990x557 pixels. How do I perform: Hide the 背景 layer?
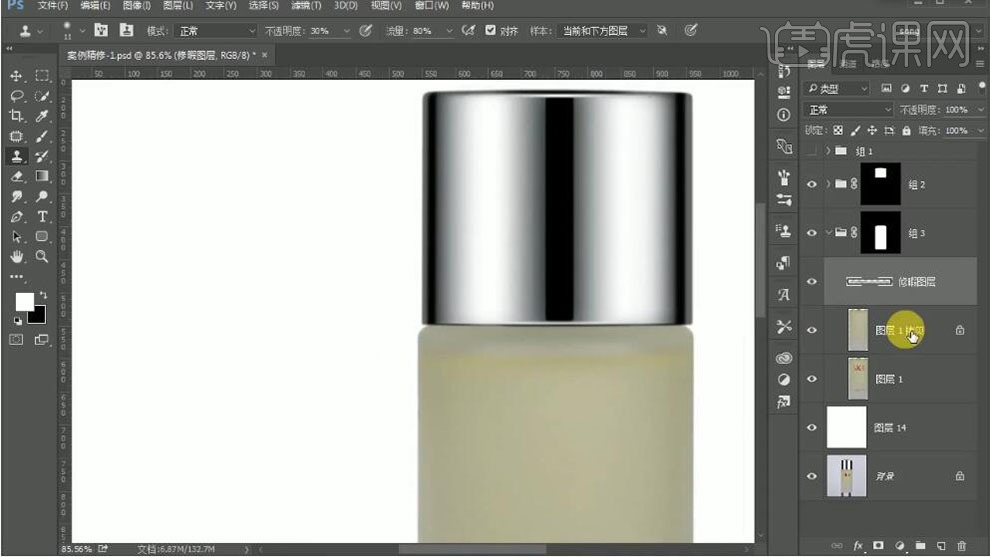pos(812,476)
